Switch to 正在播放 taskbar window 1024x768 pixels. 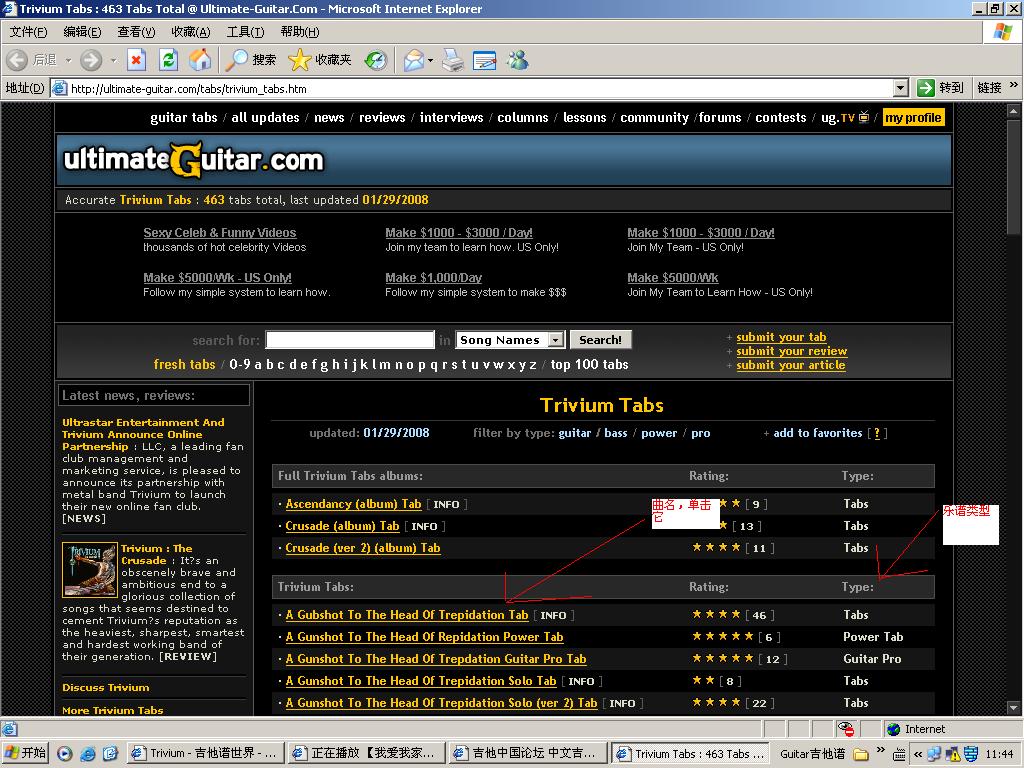click(366, 753)
